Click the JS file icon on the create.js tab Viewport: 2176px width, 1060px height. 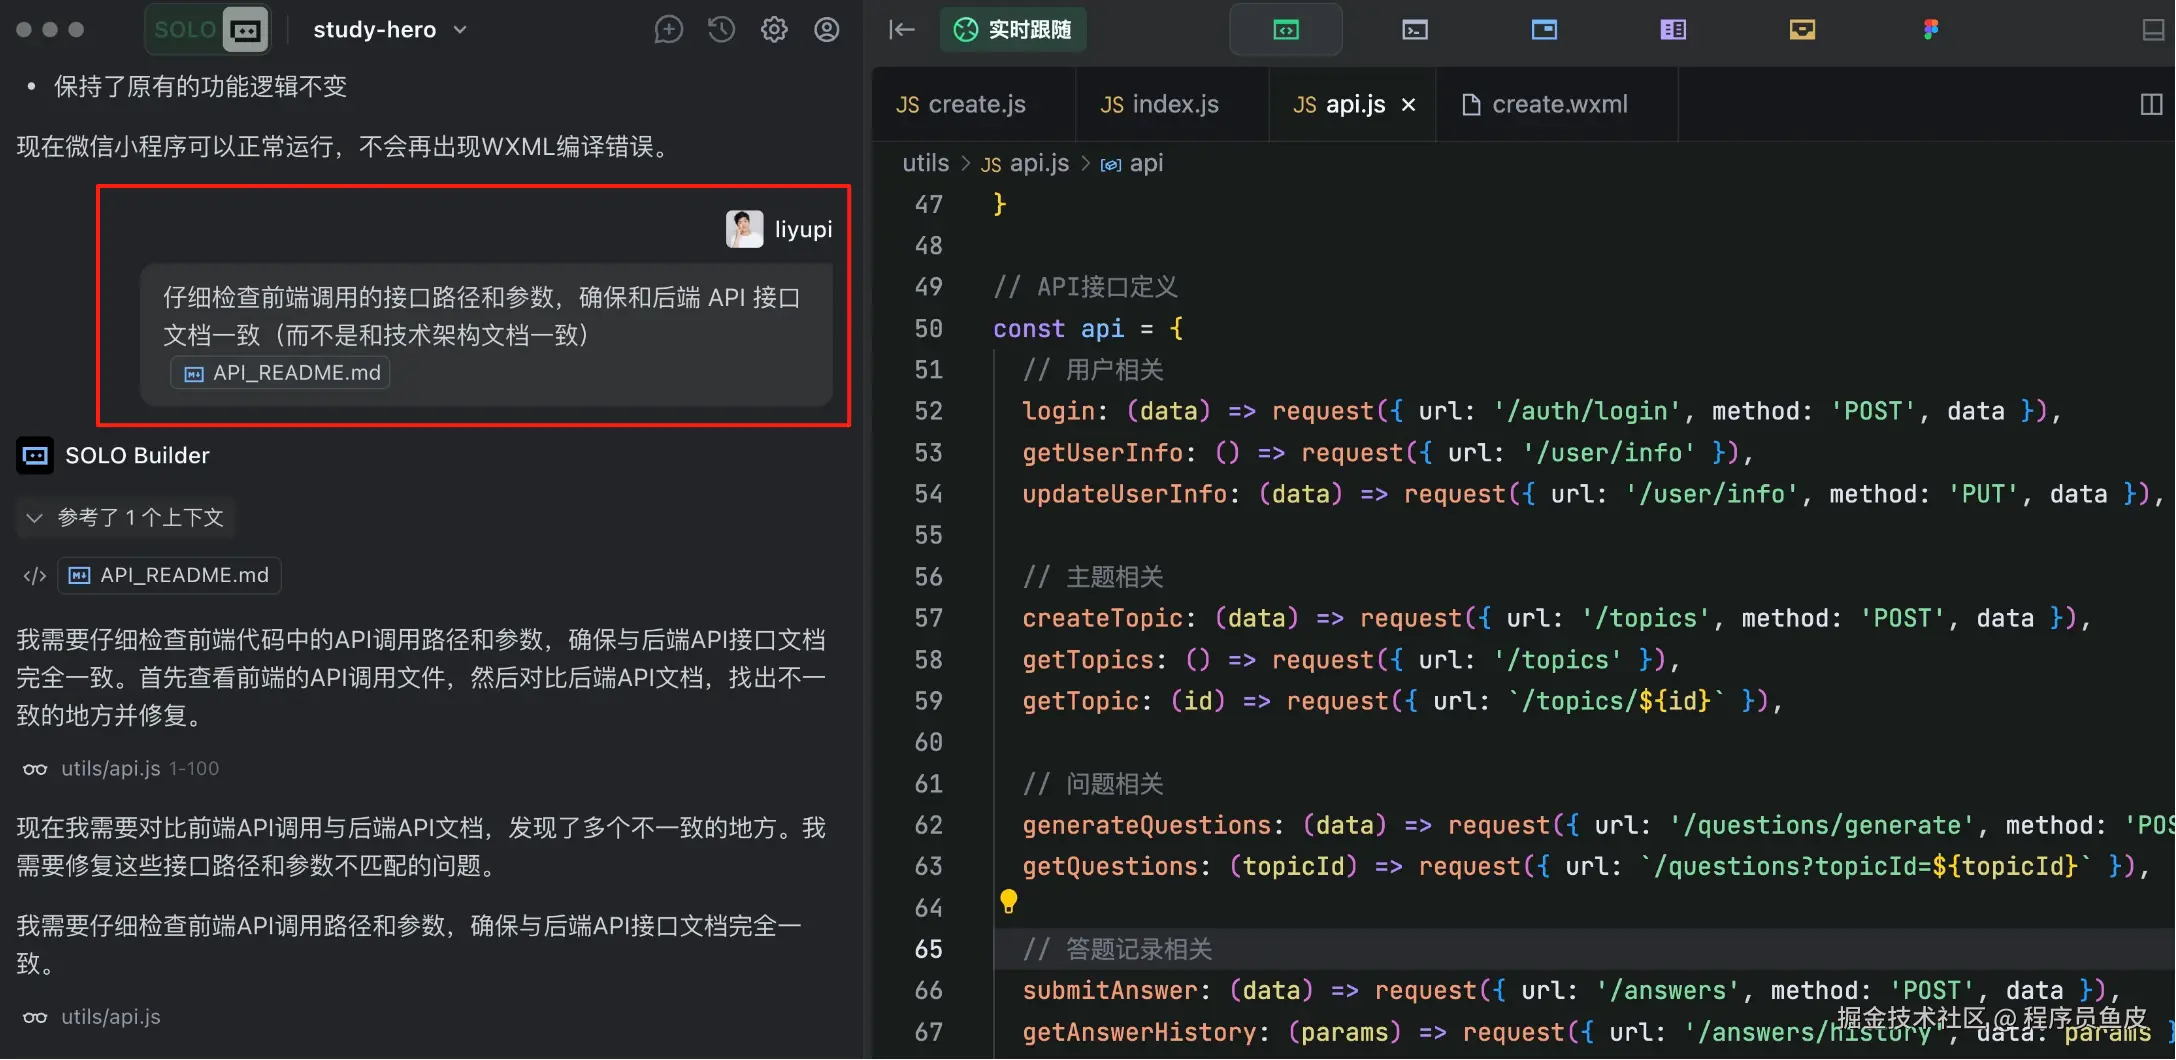pyautogui.click(x=907, y=105)
